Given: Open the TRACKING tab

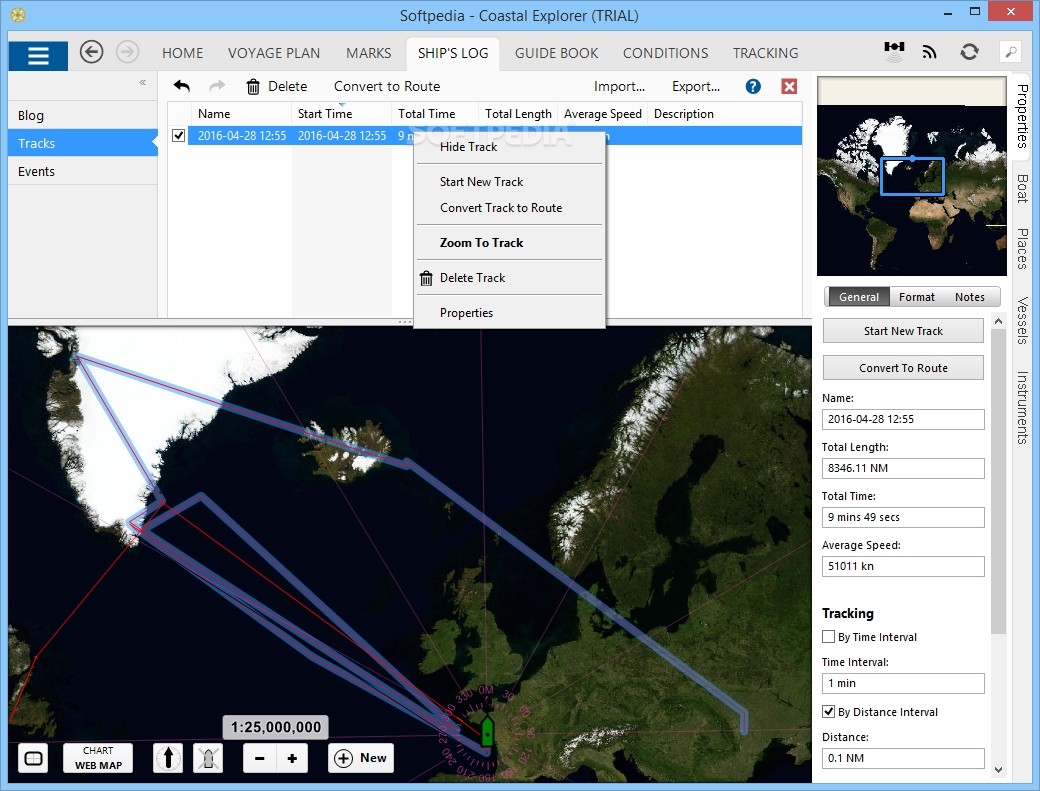Looking at the screenshot, I should tap(765, 53).
